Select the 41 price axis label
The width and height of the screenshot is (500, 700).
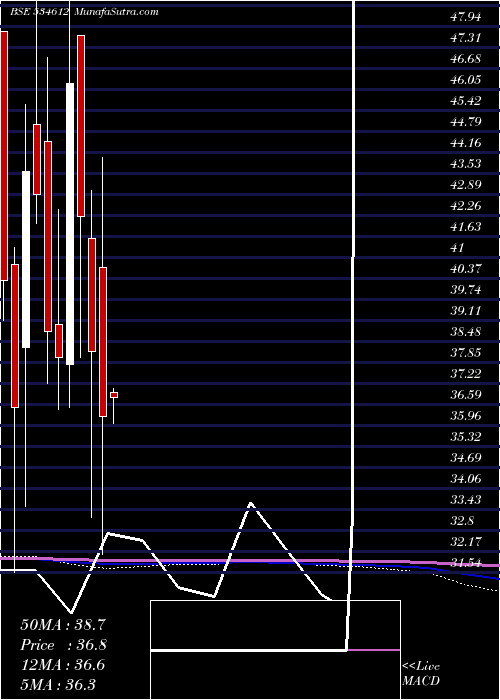[x=458, y=248]
